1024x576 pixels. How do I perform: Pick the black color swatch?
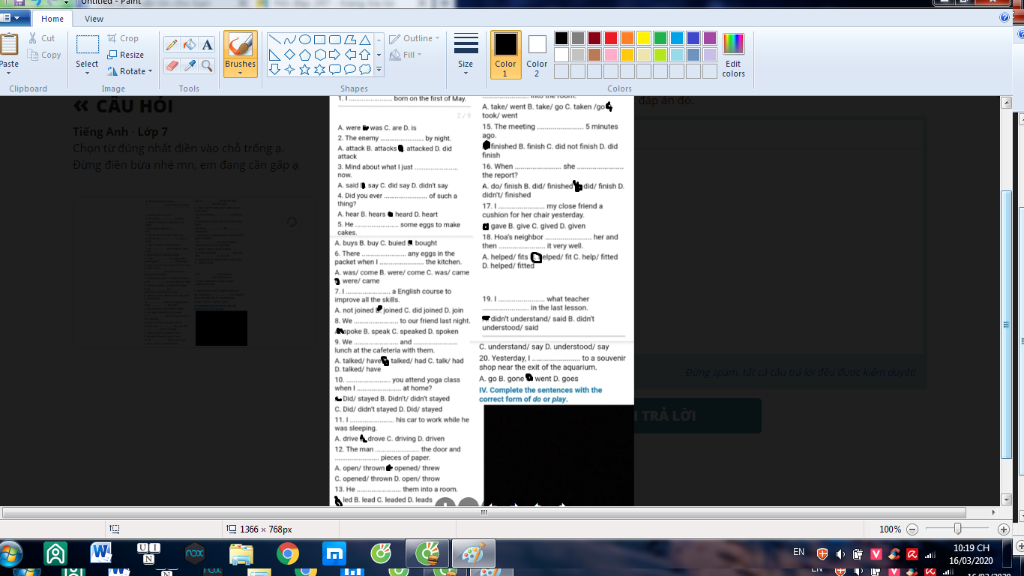tap(561, 39)
